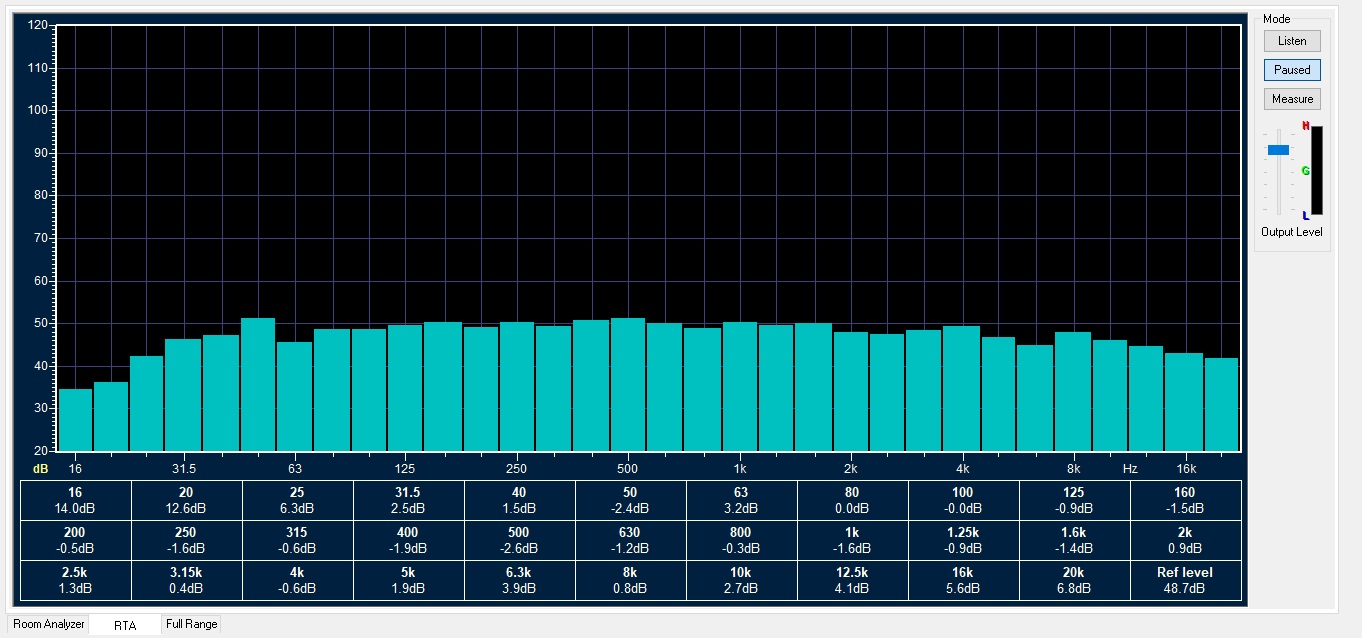Click the 5k 1.9dB cell
Image resolution: width=1362 pixels, height=638 pixels.
click(408, 580)
